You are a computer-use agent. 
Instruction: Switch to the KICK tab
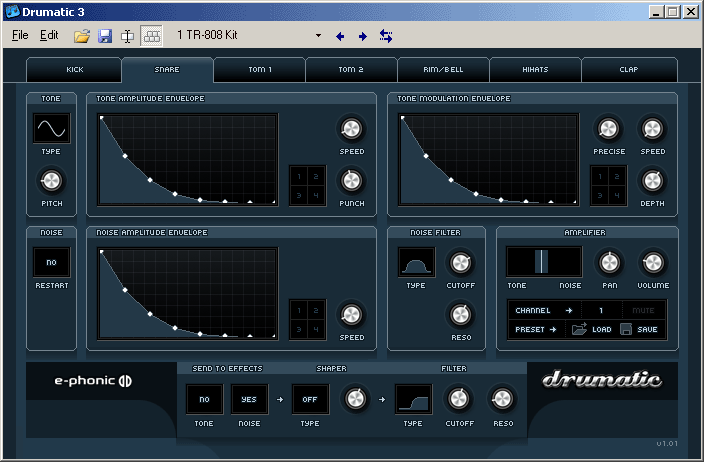click(74, 70)
